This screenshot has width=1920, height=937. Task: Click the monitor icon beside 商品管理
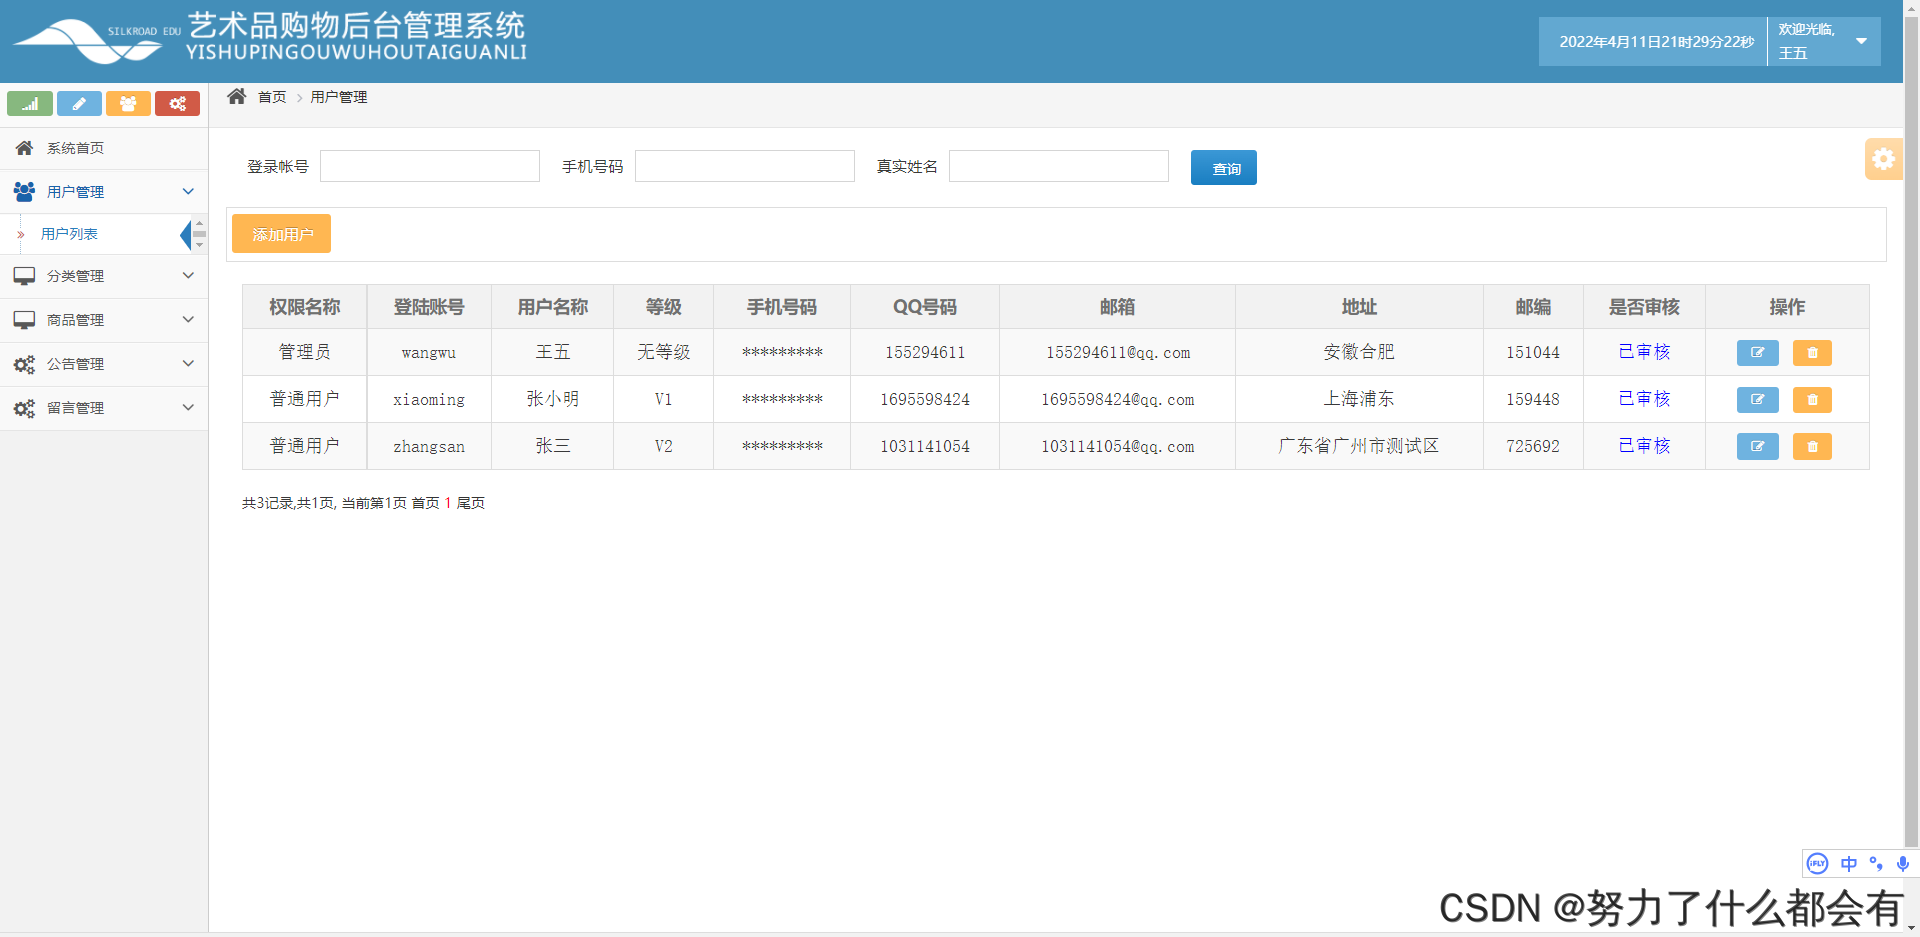(x=24, y=320)
